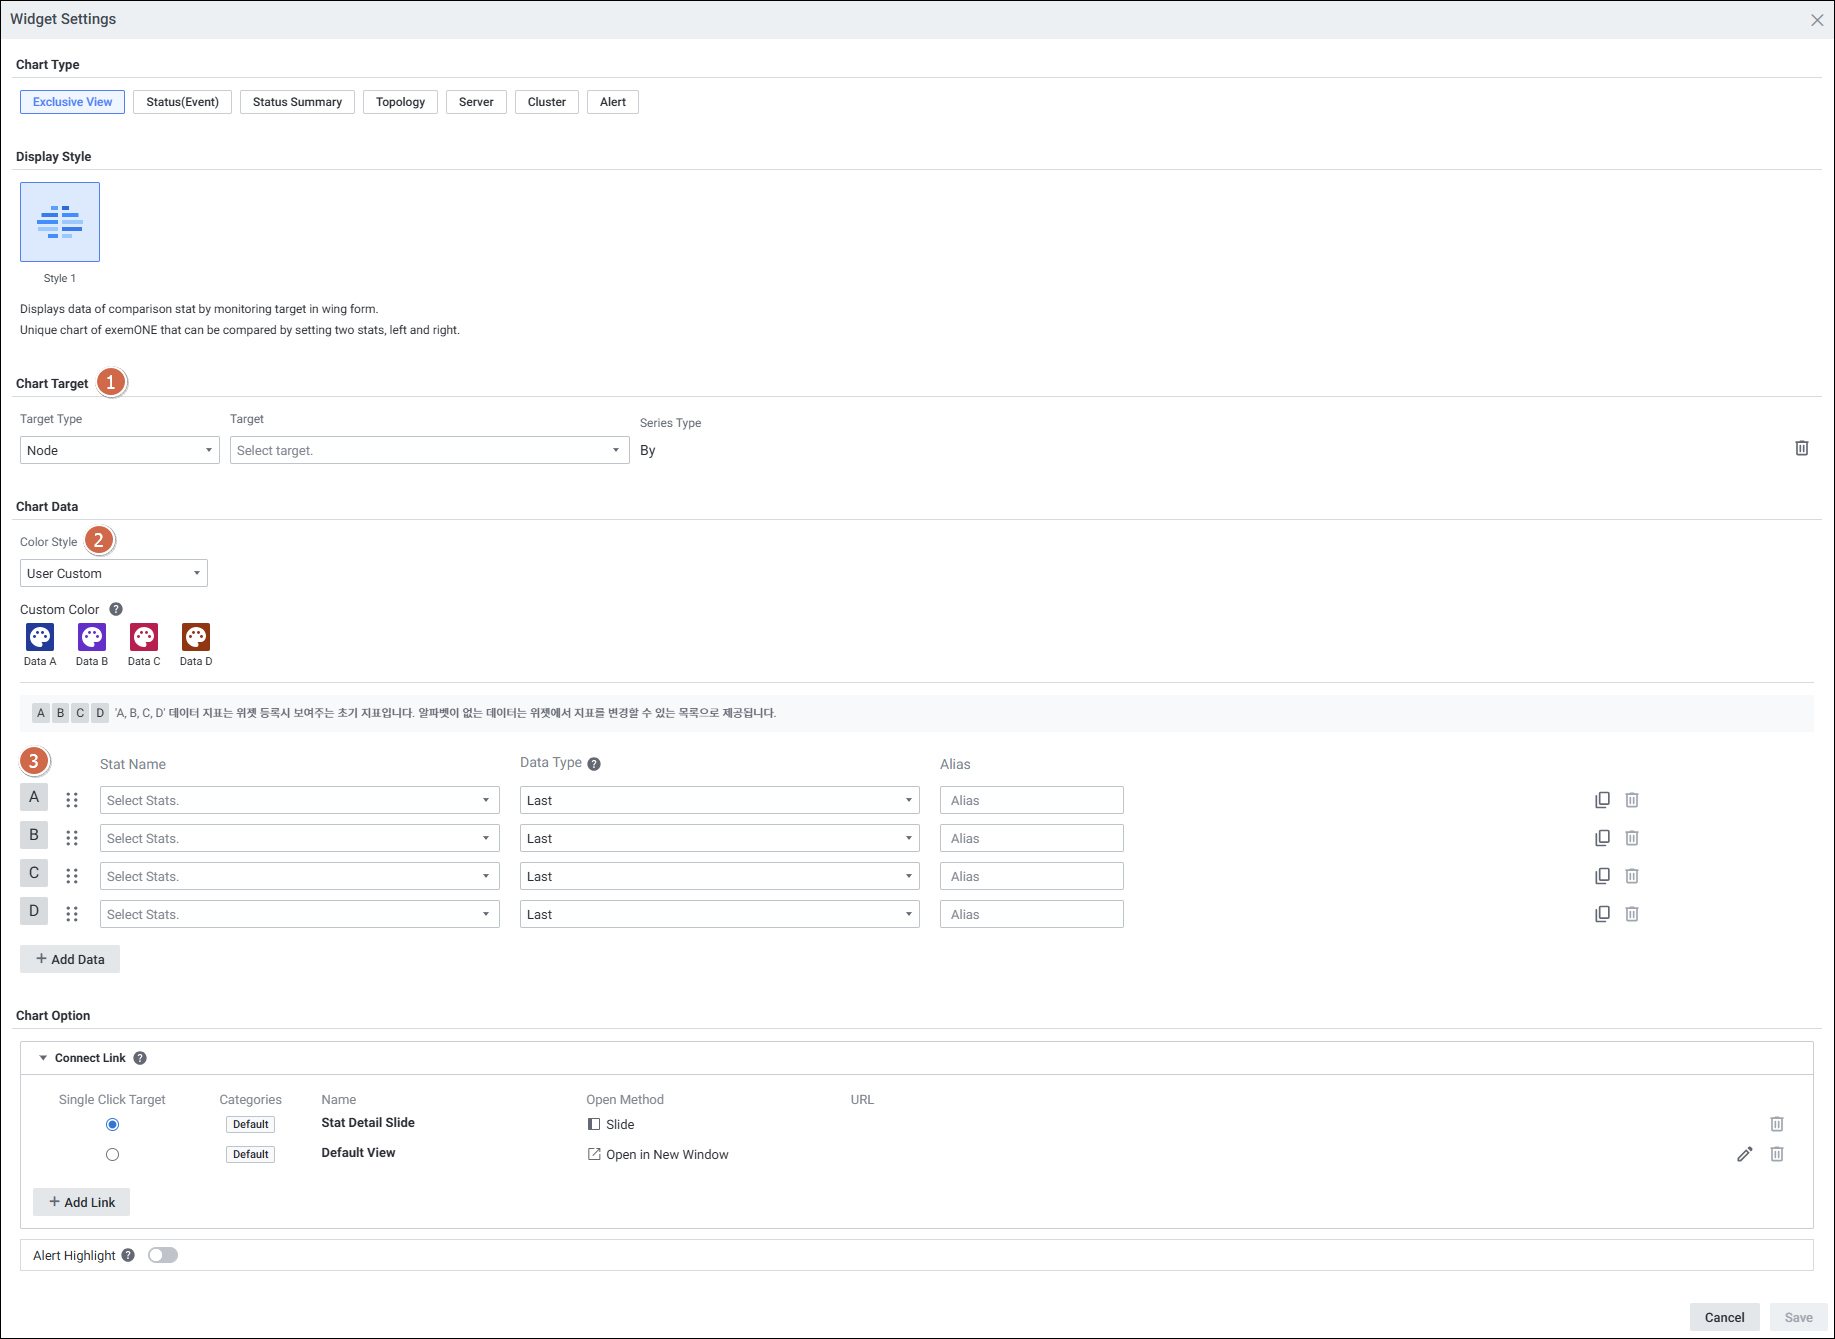Viewport: 1835px width, 1339px height.
Task: Open the Target Type Node dropdown
Action: [x=119, y=450]
